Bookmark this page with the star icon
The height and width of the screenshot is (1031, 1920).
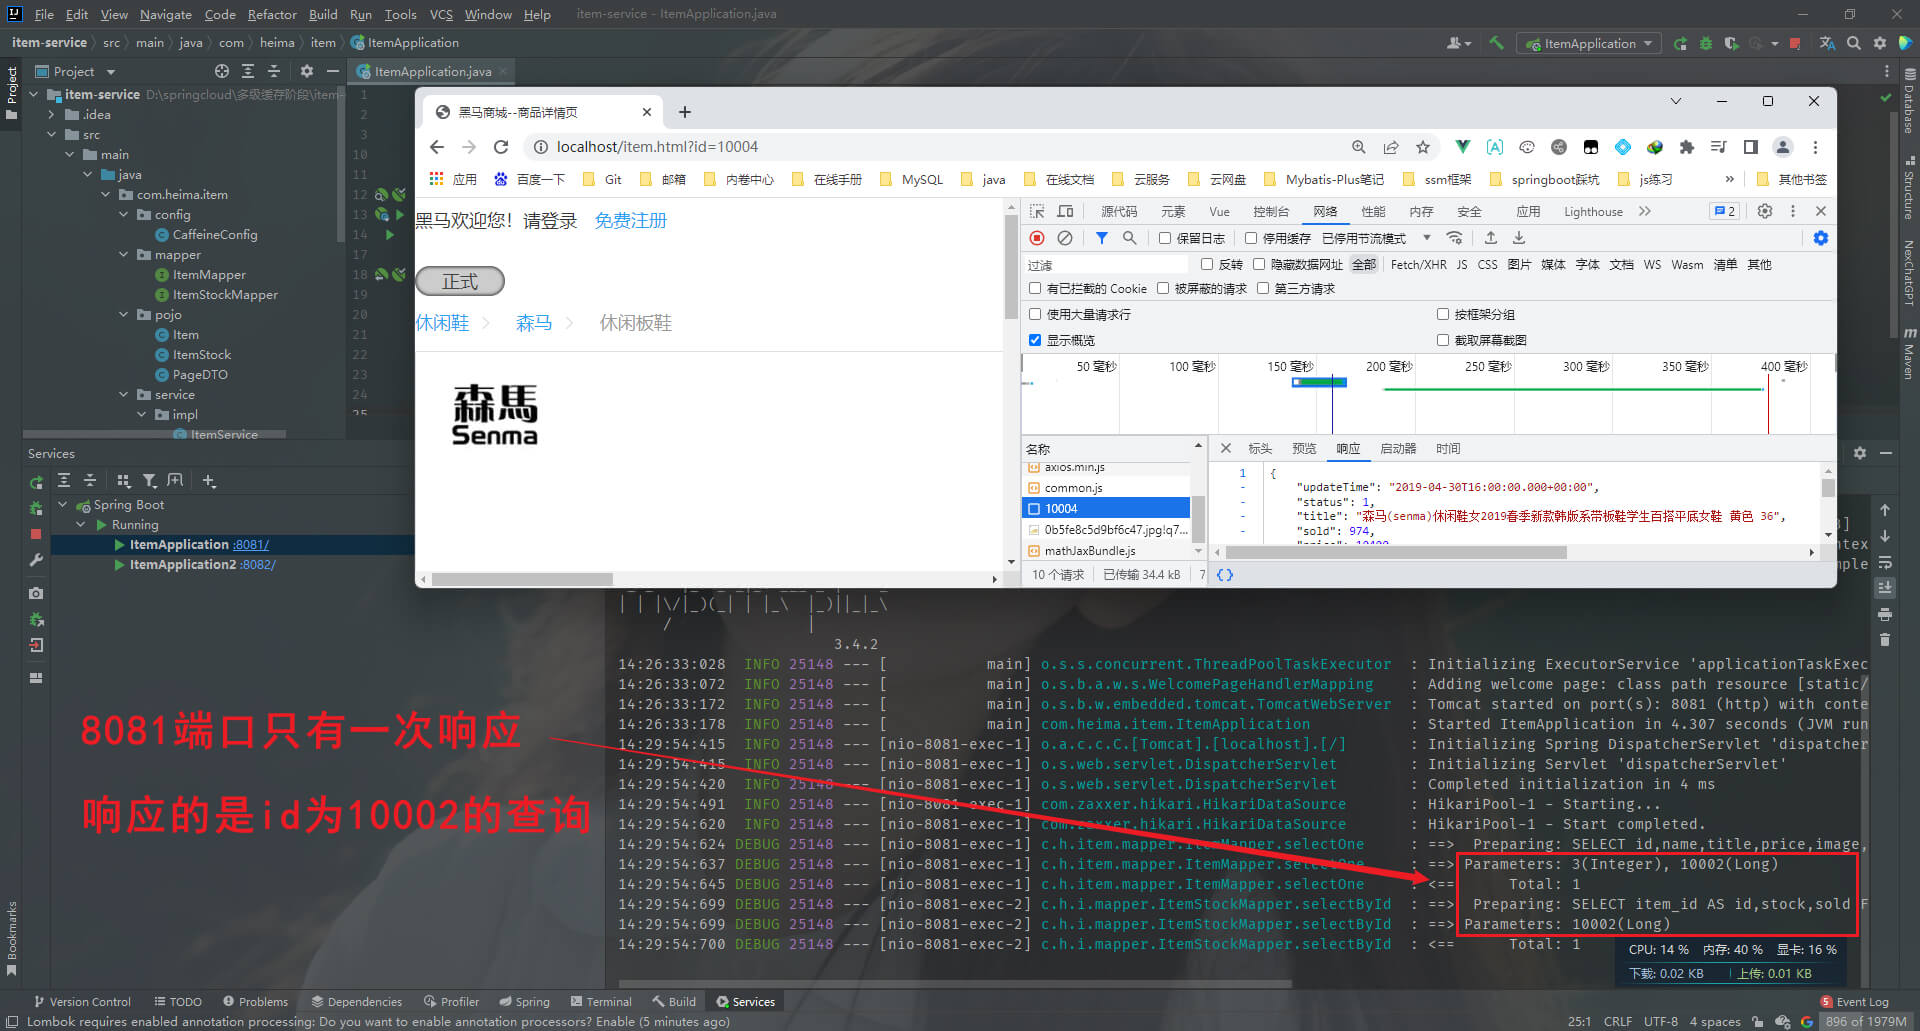pyautogui.click(x=1423, y=147)
